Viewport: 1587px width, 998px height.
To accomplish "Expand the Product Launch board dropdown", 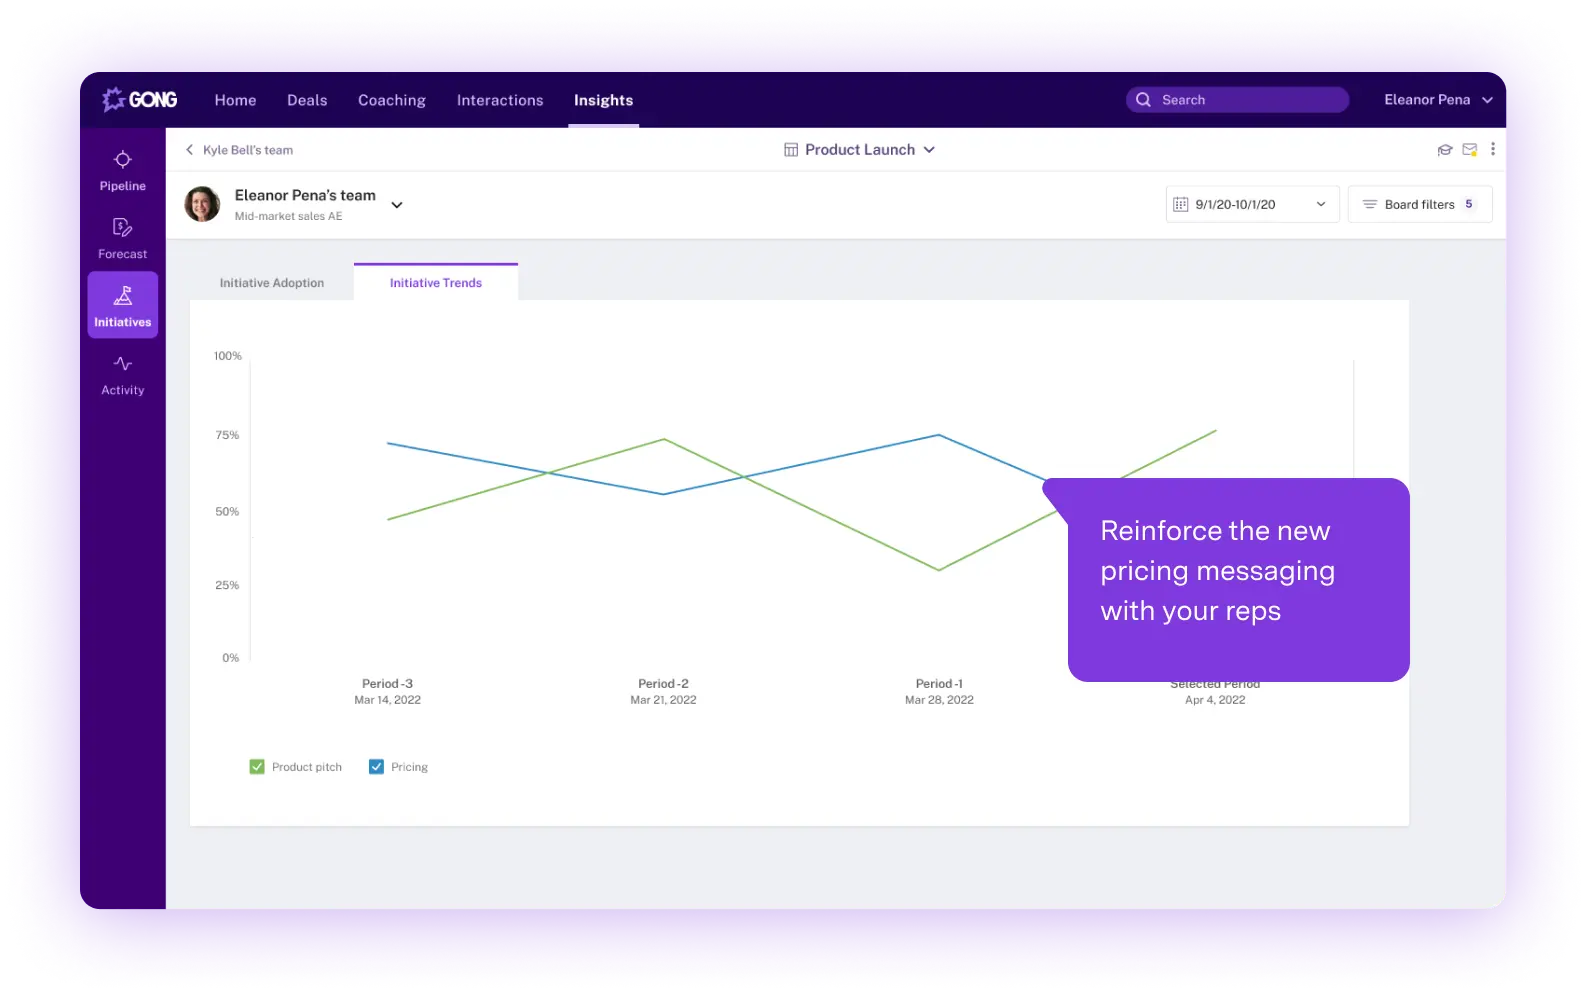I will pos(859,150).
